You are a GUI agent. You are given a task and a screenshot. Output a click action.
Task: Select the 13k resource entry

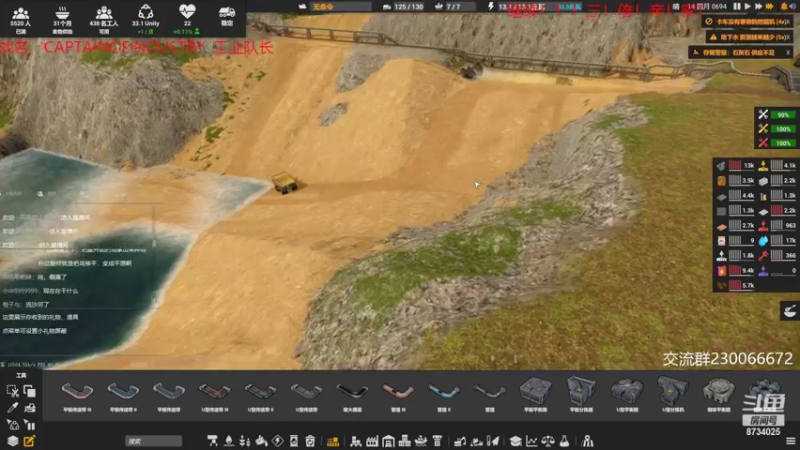[x=735, y=165]
